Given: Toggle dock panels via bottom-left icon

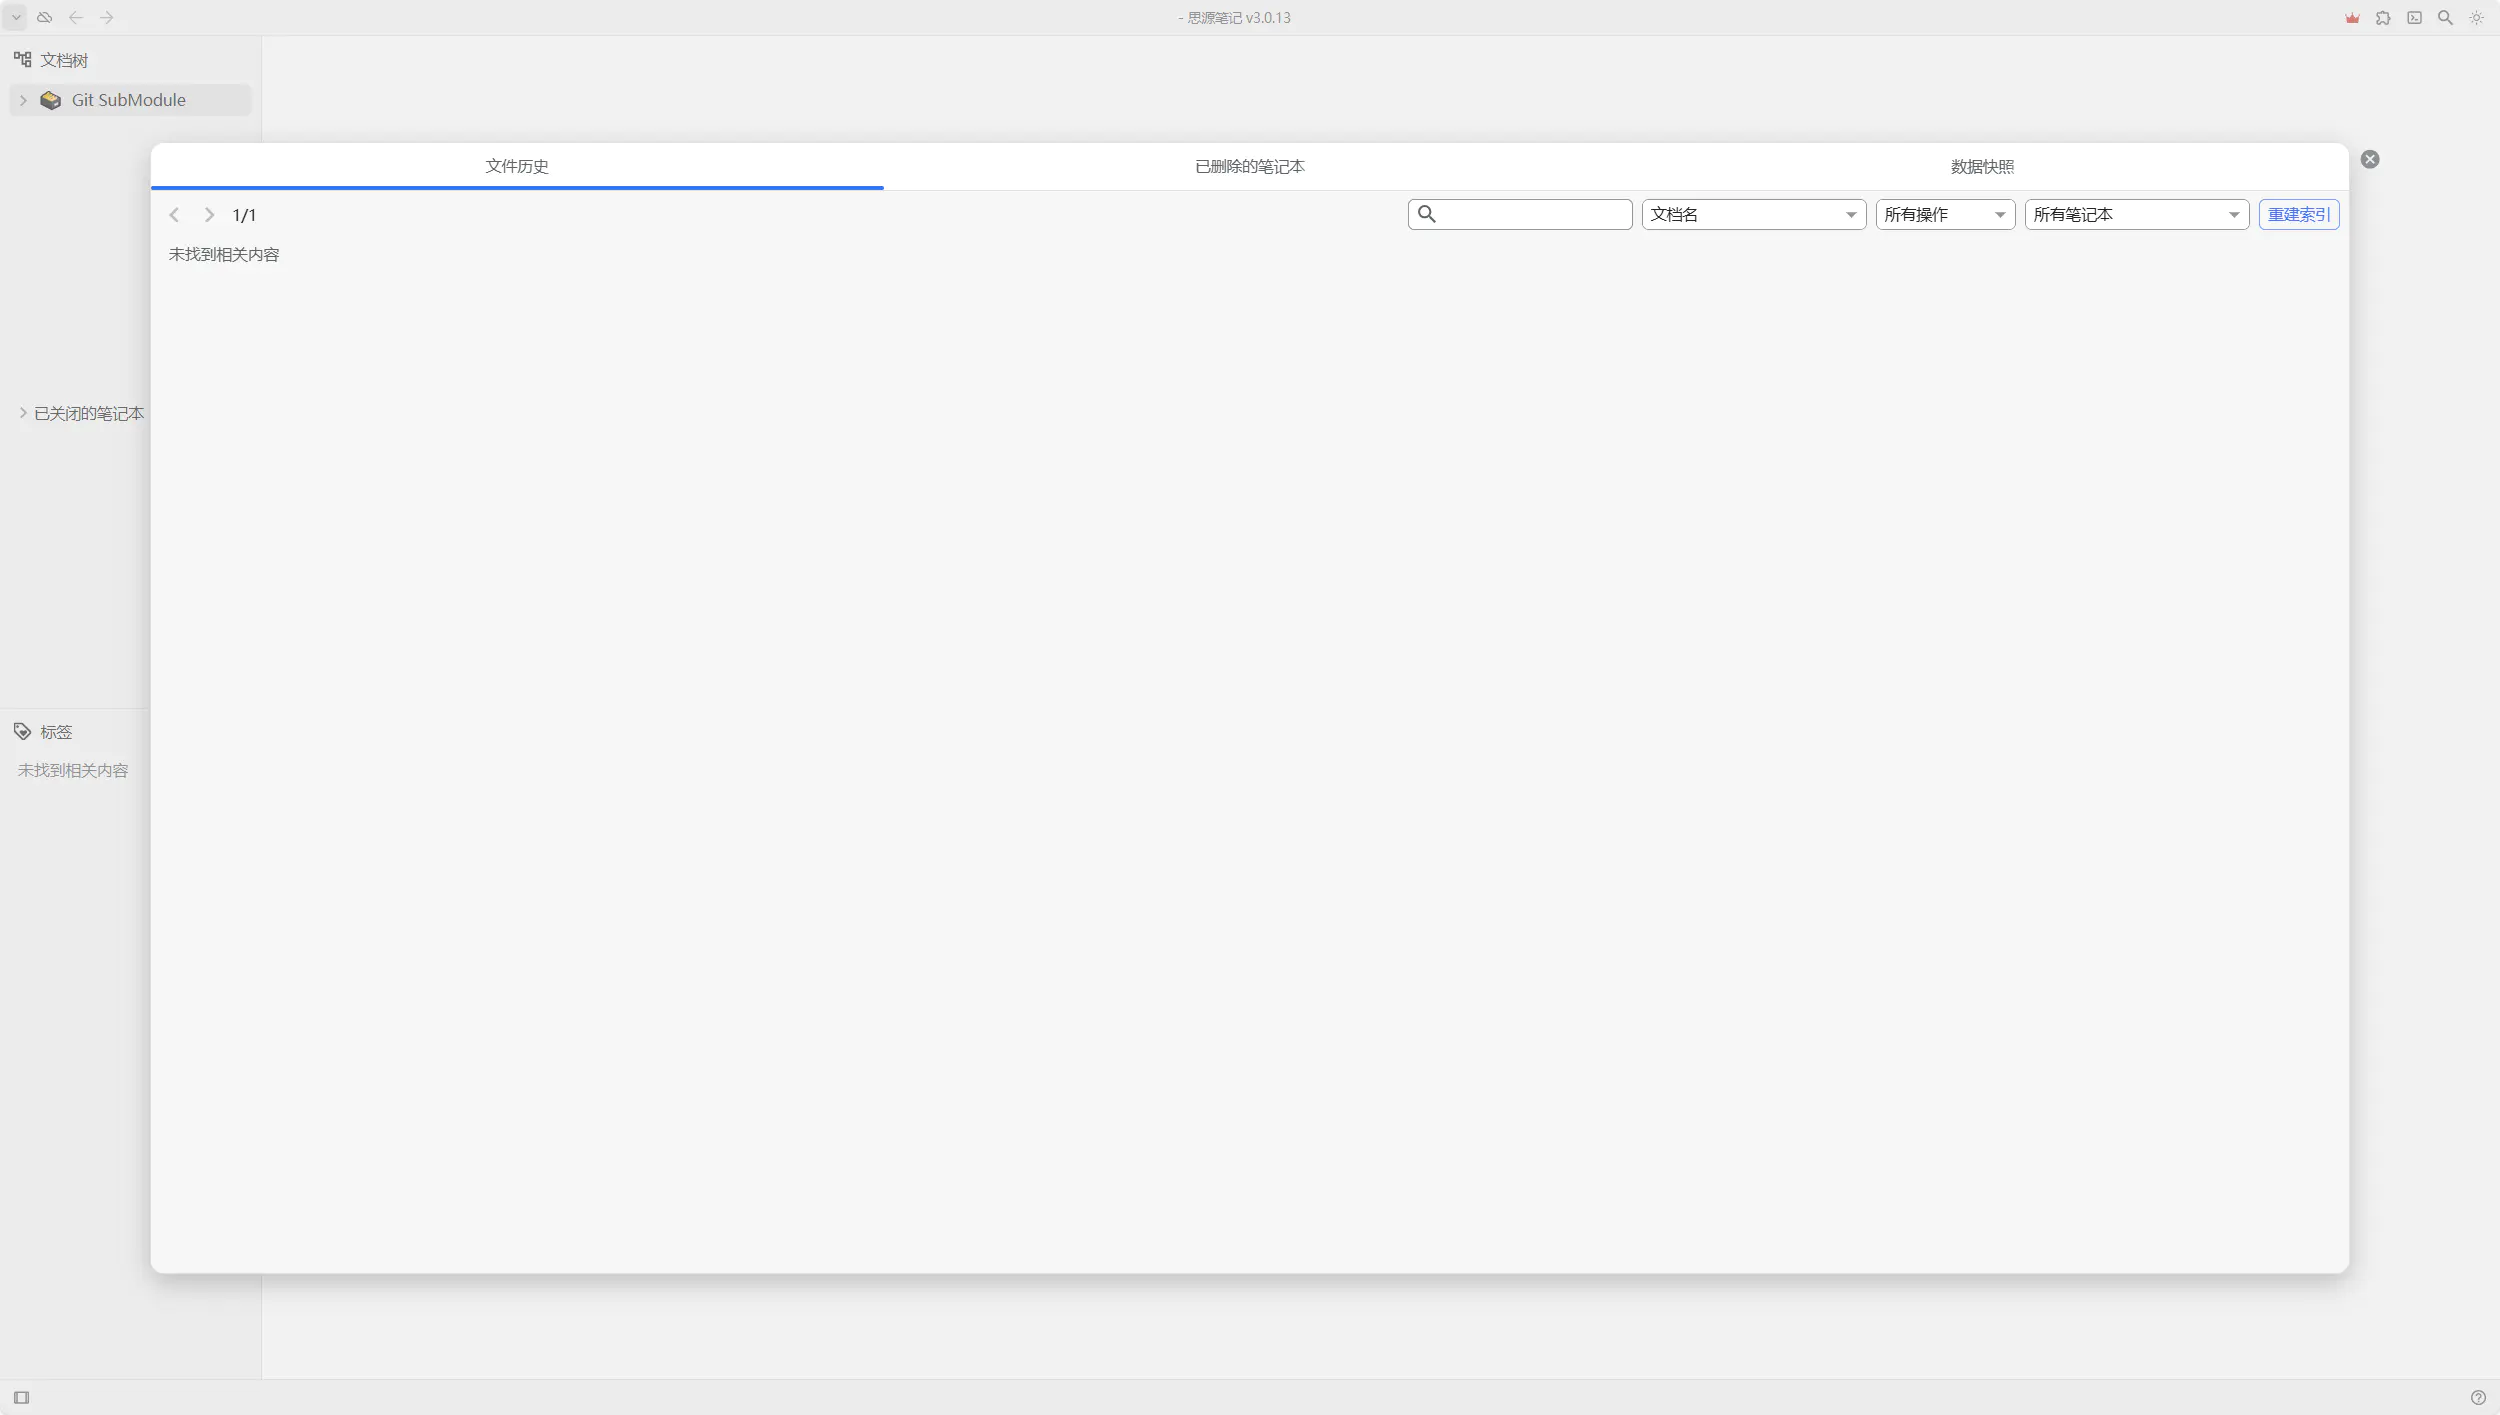Looking at the screenshot, I should pos(22,1397).
